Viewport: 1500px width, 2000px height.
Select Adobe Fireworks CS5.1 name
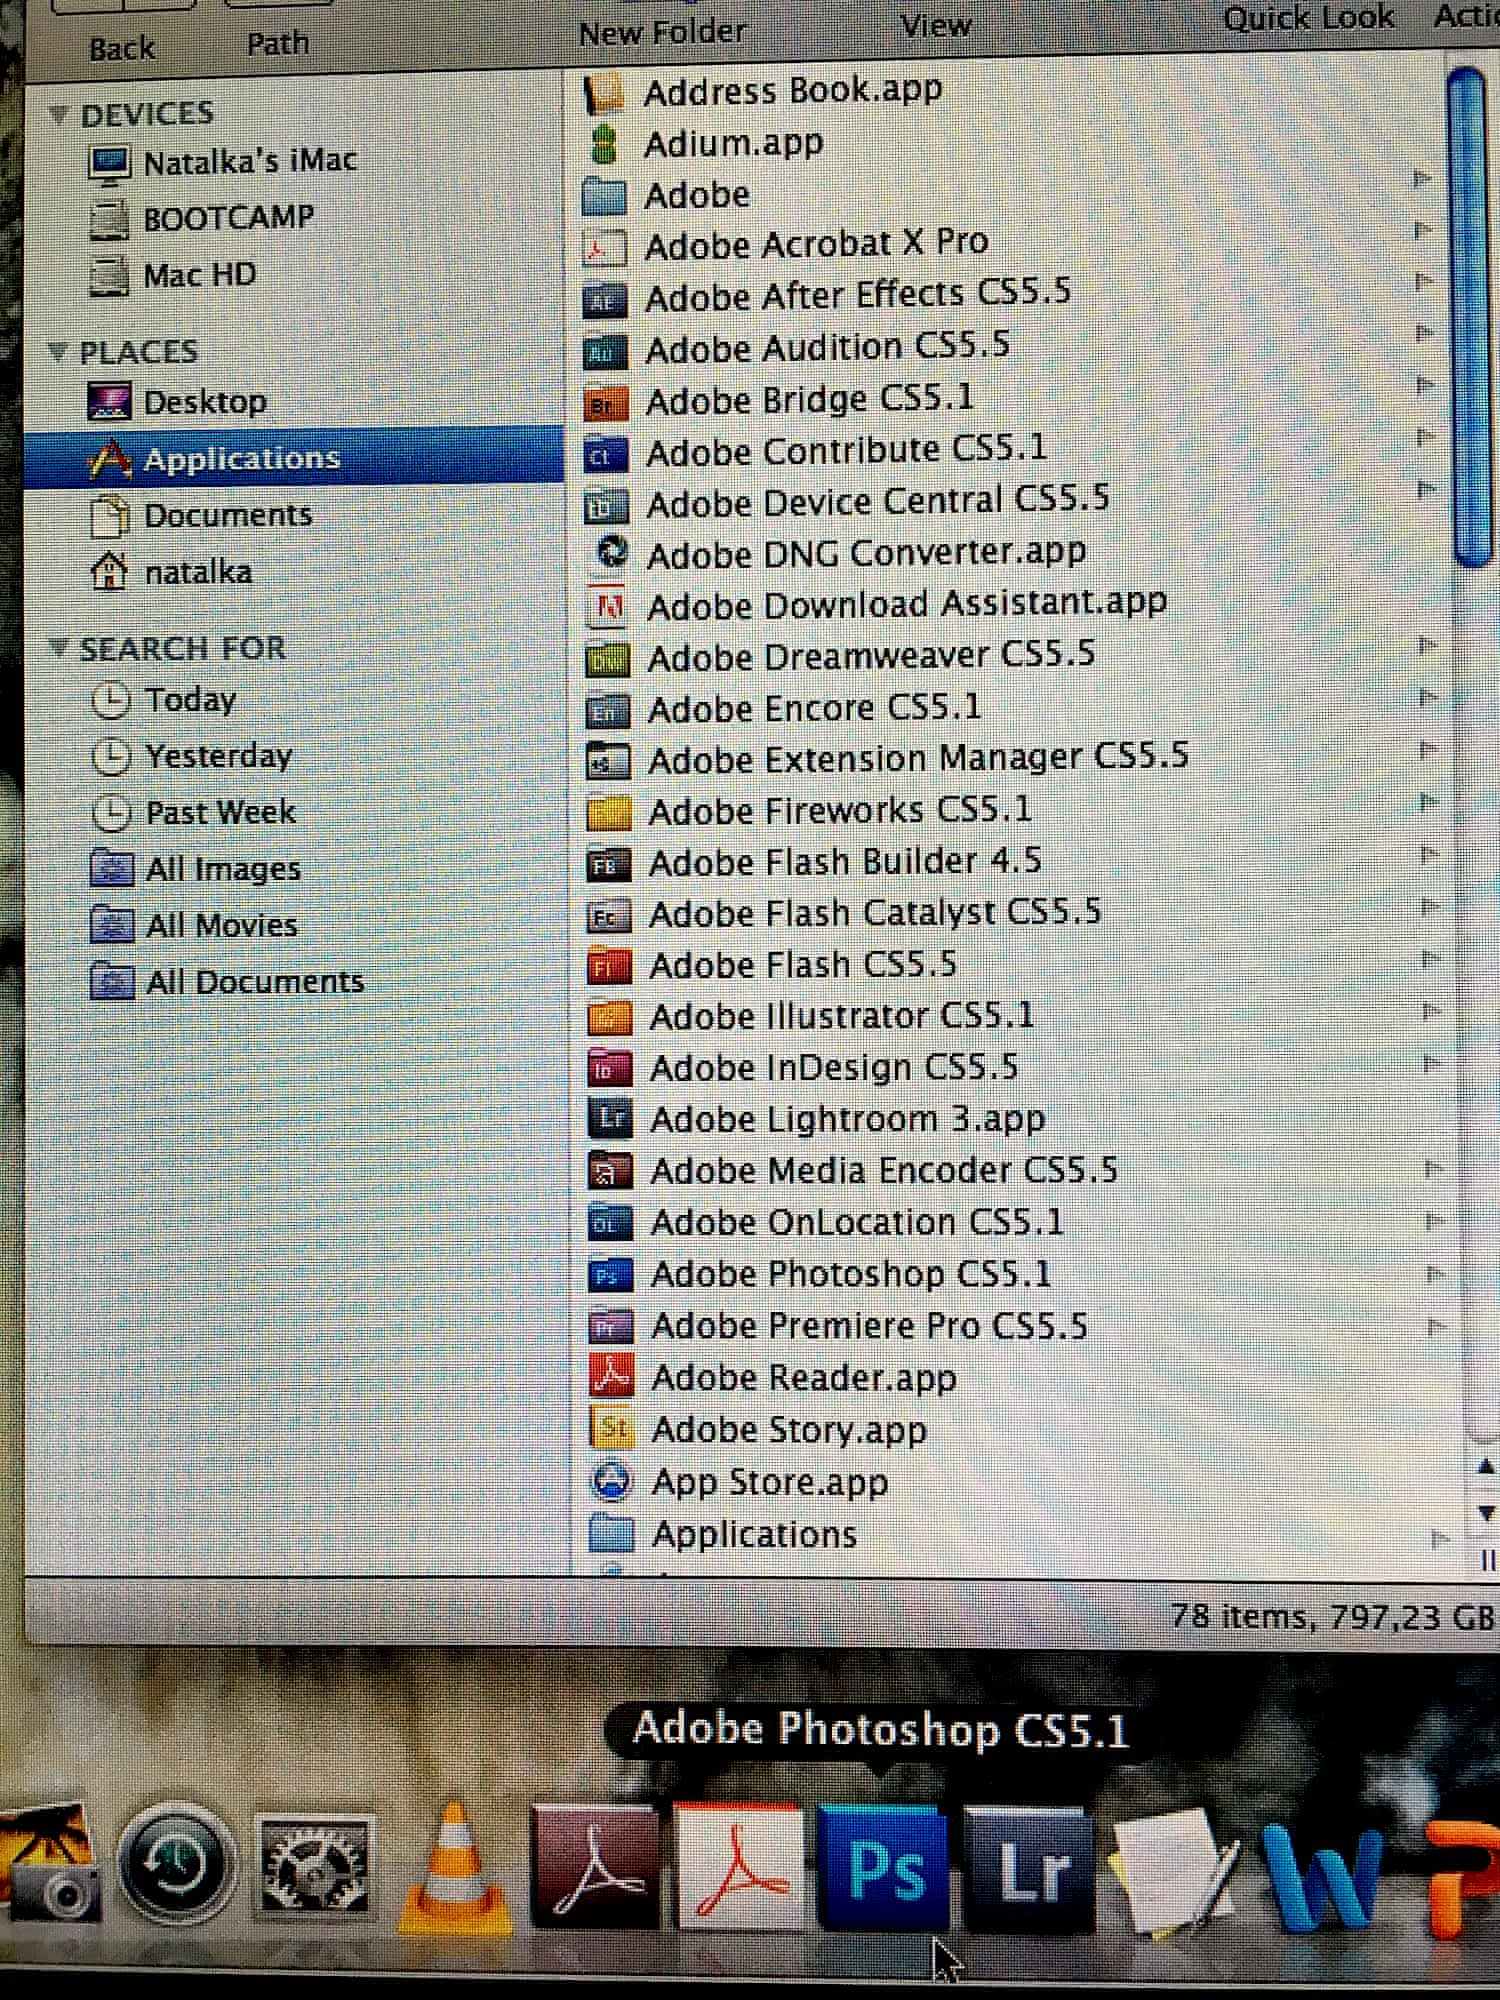840,809
